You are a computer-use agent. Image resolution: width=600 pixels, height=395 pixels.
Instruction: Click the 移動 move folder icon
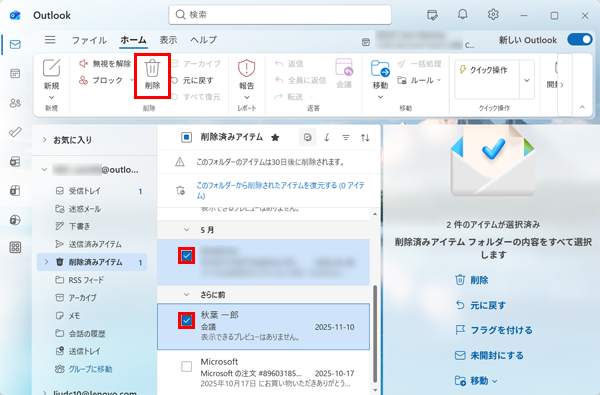pos(380,69)
